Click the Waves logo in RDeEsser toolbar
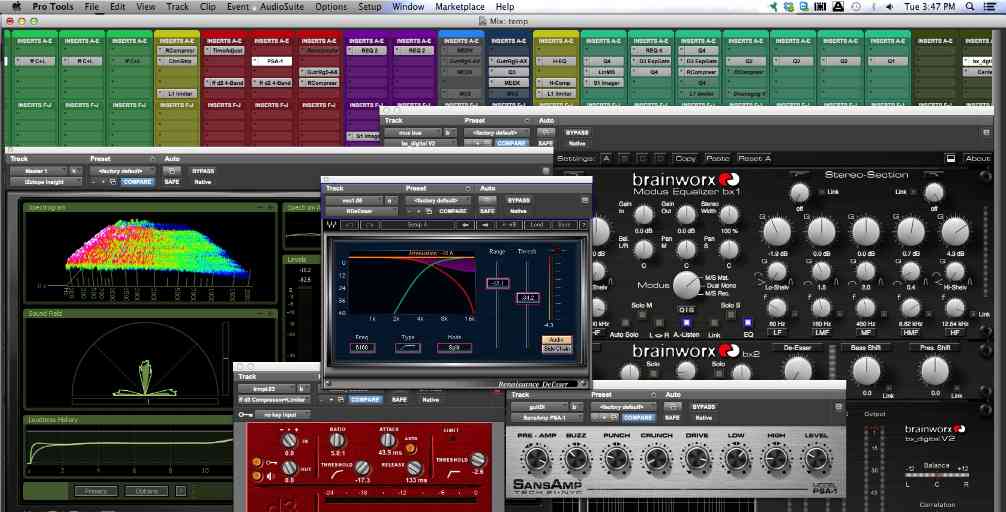 (332, 225)
